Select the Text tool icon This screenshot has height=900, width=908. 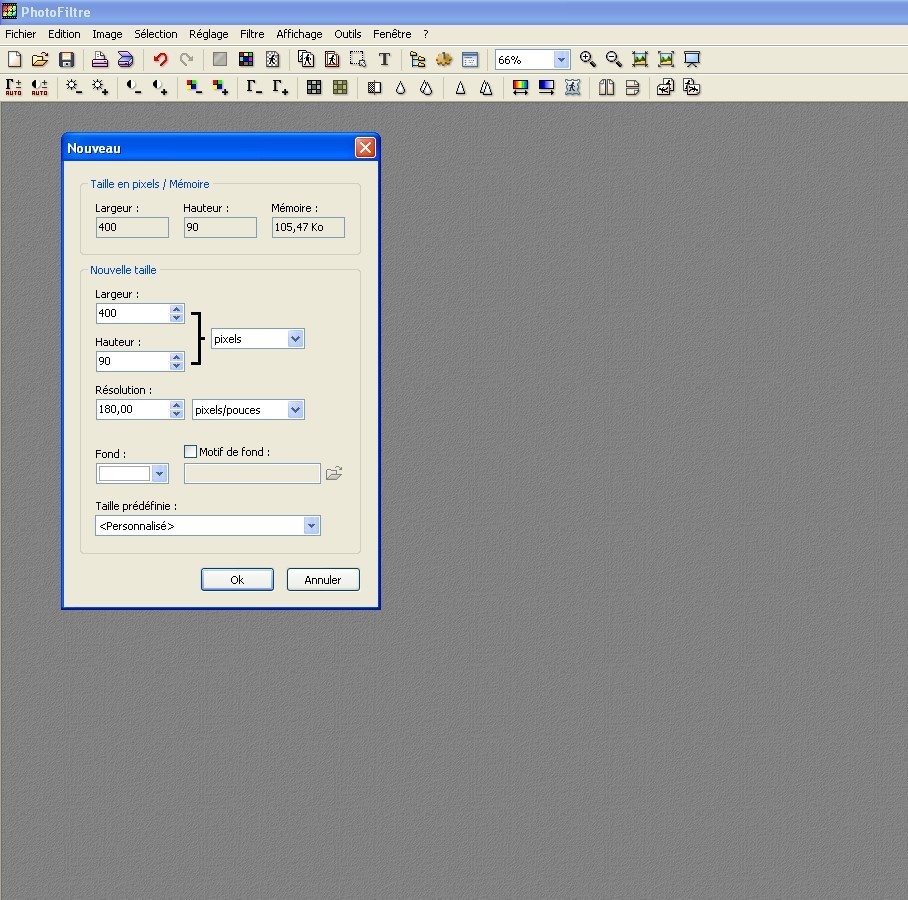pos(384,60)
